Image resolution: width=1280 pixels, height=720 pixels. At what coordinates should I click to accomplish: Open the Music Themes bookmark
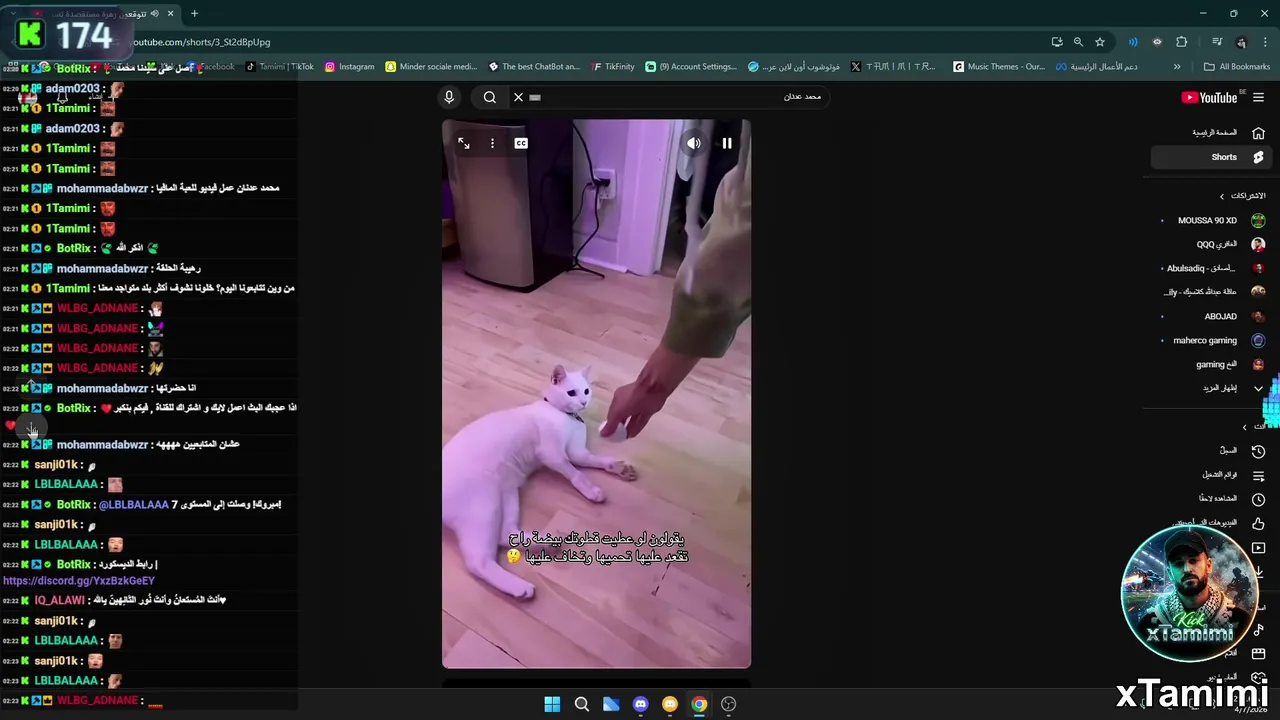tap(999, 67)
